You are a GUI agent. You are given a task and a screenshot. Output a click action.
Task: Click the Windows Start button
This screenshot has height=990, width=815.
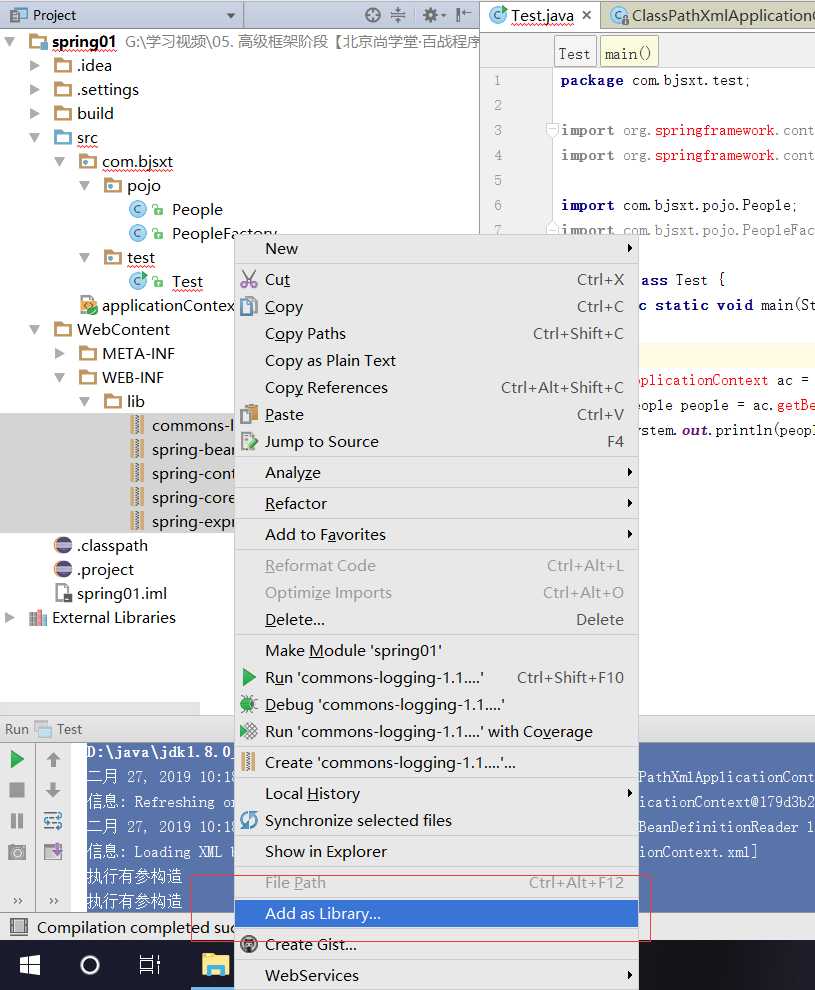point(30,965)
